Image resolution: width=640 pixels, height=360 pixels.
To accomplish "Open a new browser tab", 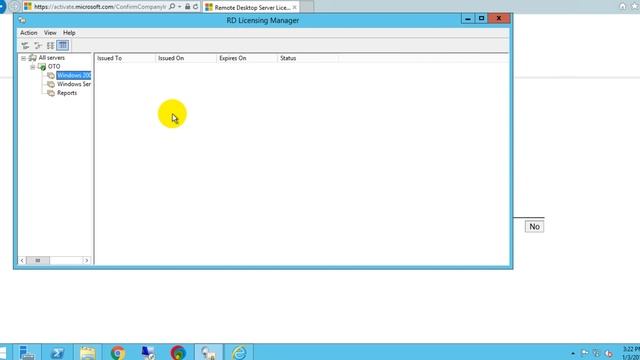I will tap(307, 7).
